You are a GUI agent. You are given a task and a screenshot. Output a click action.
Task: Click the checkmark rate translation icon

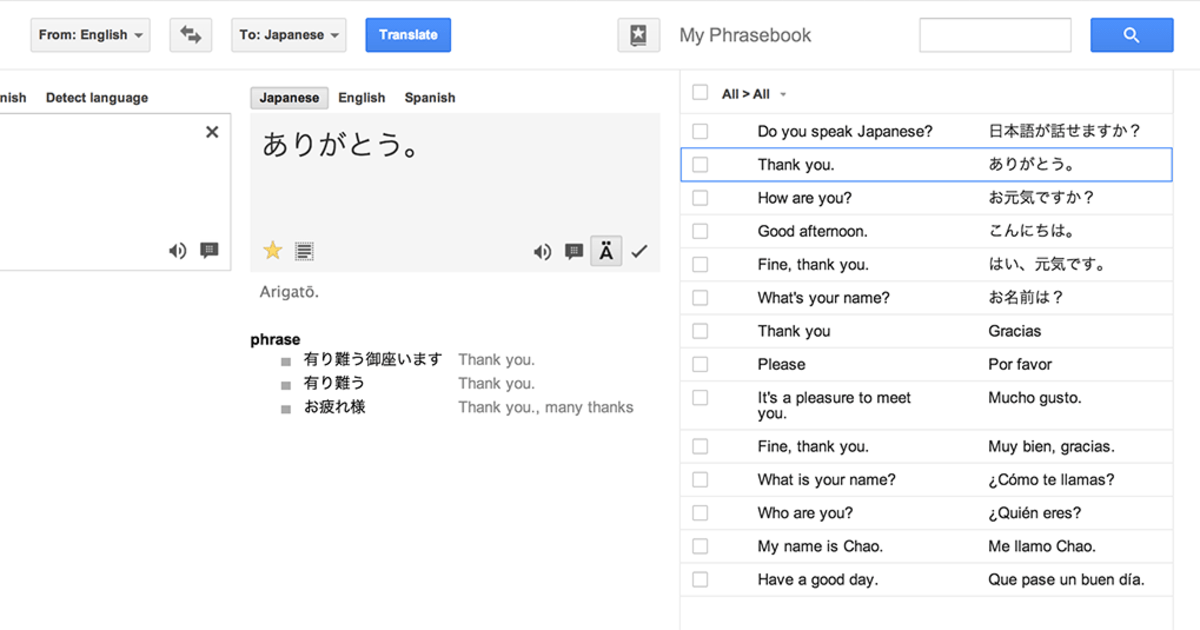click(x=640, y=252)
